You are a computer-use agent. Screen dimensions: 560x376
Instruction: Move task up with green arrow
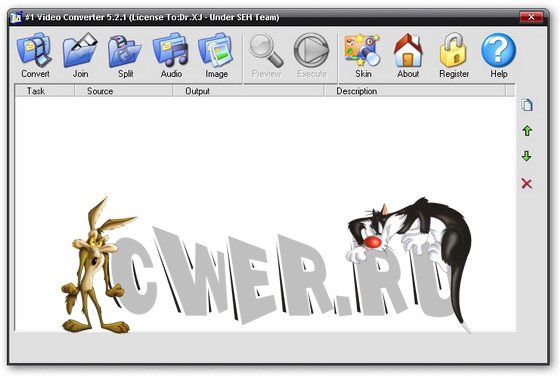tap(527, 131)
